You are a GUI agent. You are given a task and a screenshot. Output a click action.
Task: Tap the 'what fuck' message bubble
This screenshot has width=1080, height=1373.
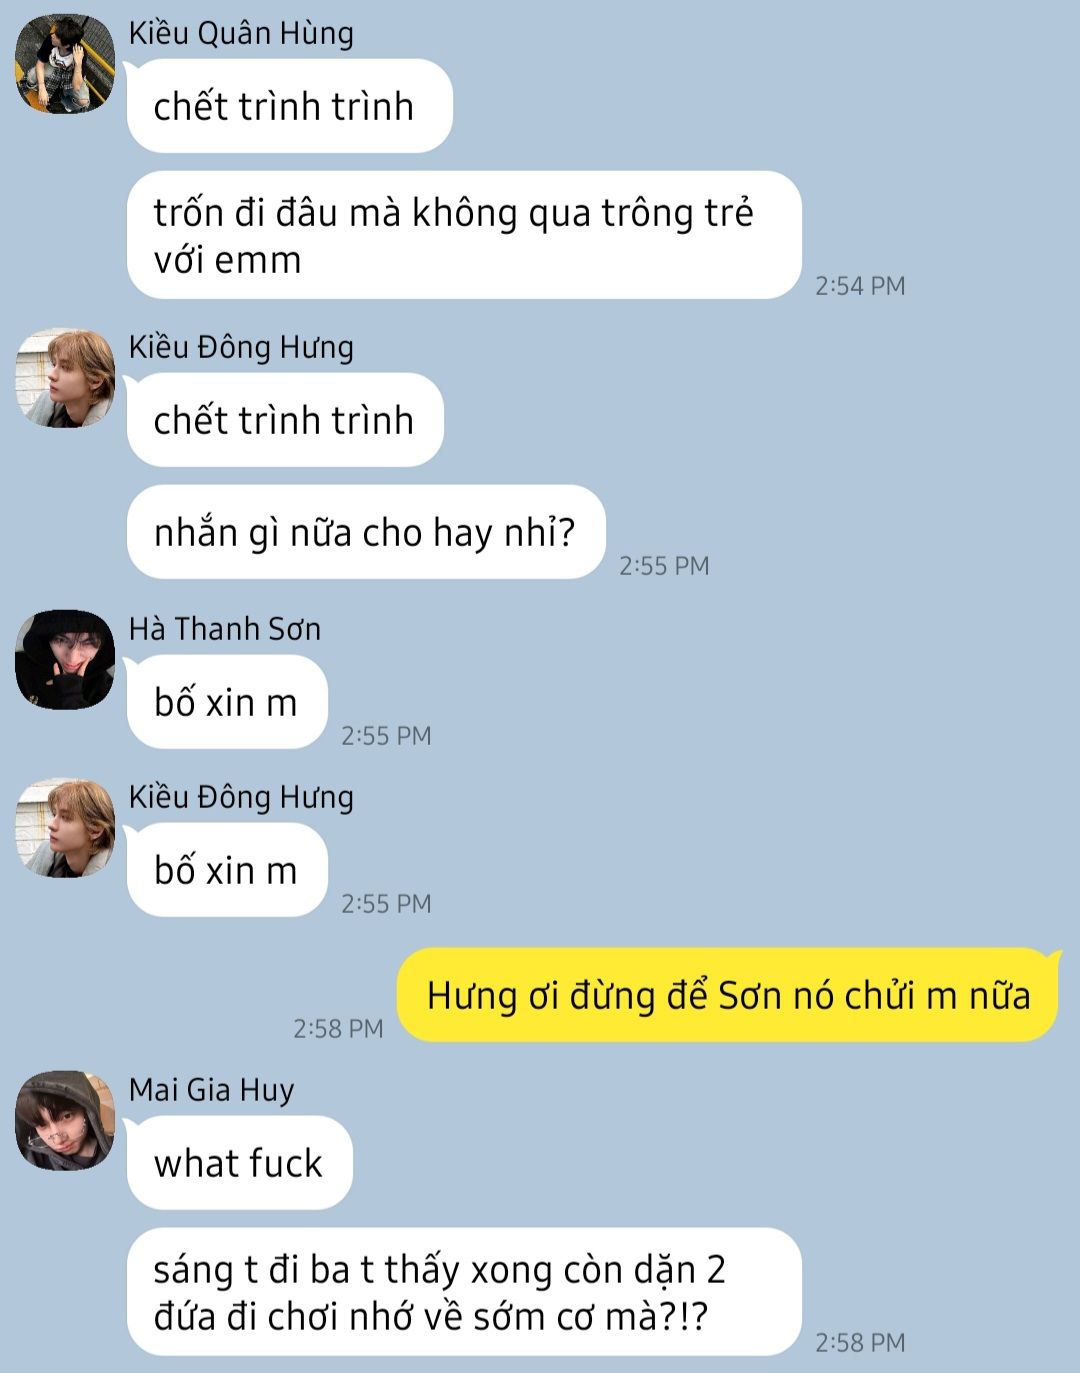coord(239,1163)
